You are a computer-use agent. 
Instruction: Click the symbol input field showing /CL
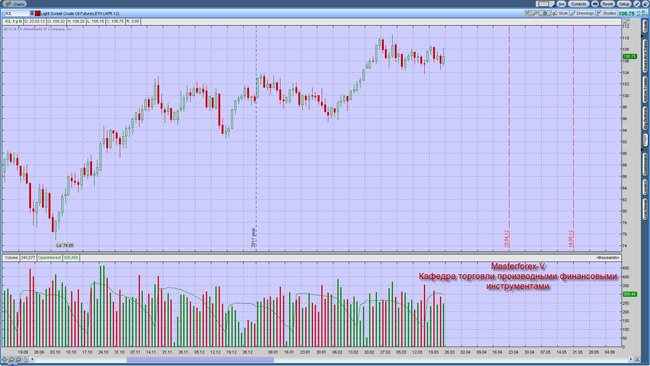click(x=17, y=14)
